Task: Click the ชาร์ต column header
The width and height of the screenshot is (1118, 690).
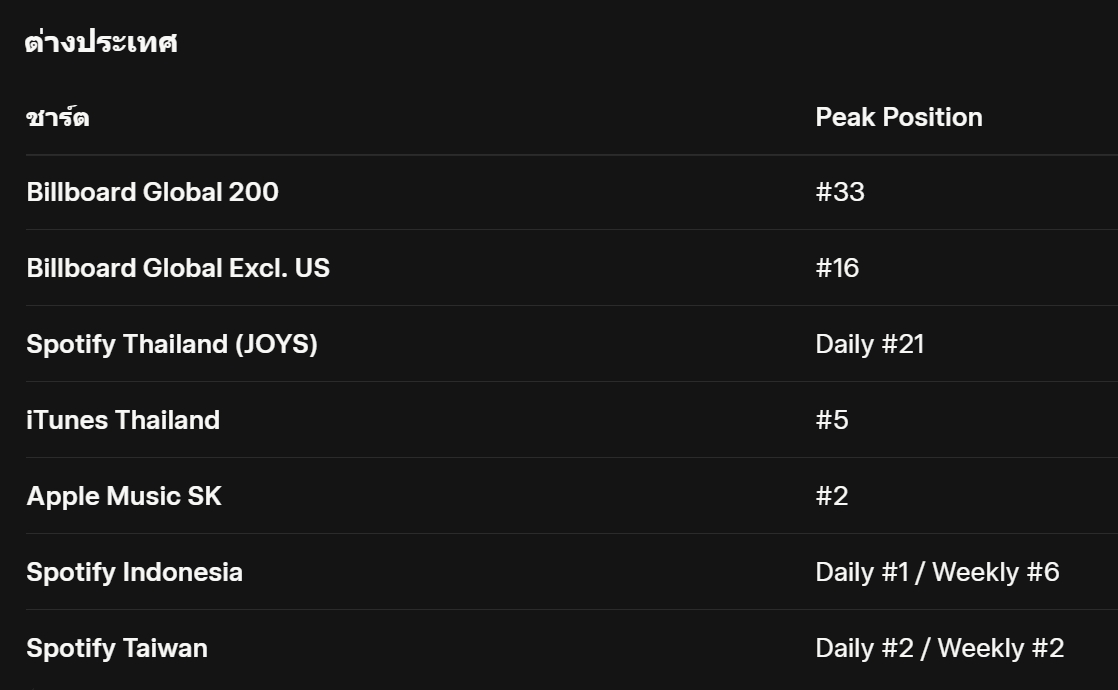Action: (x=58, y=118)
